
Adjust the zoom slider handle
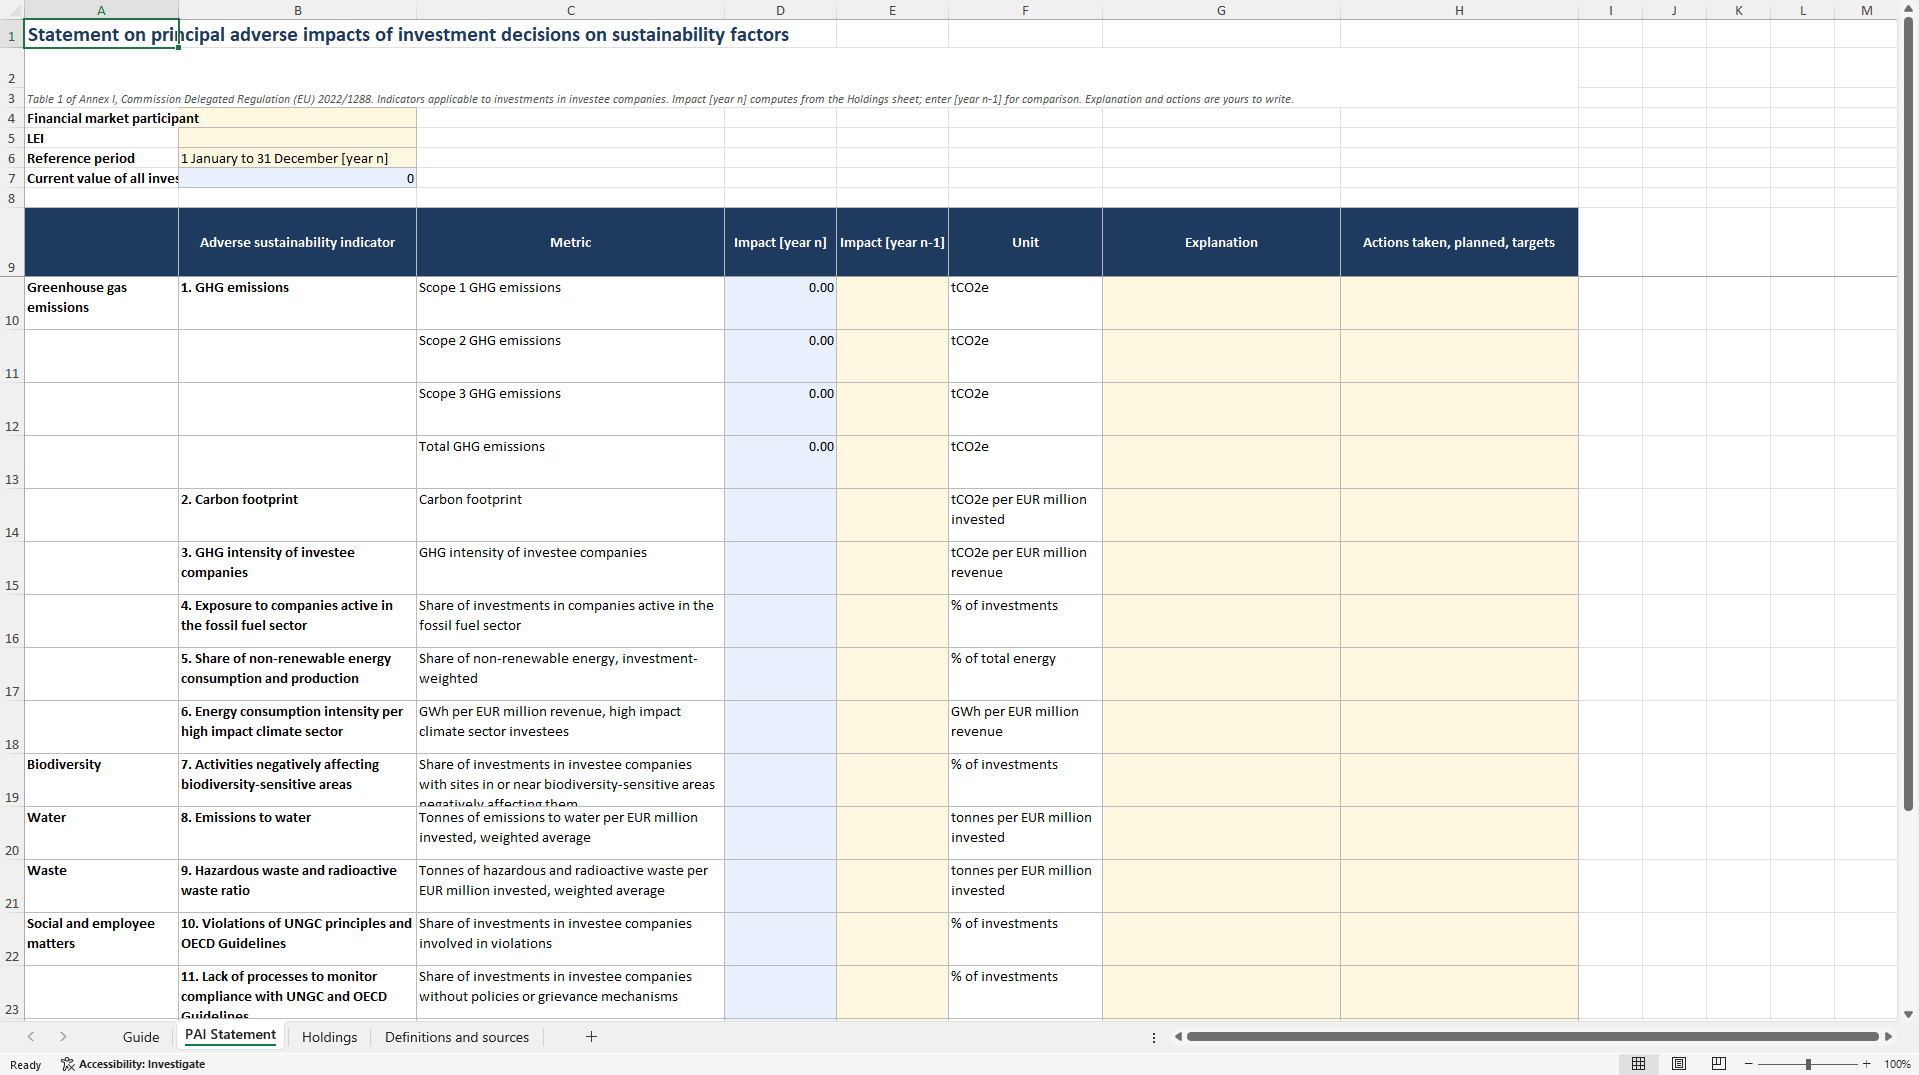[1808, 1064]
